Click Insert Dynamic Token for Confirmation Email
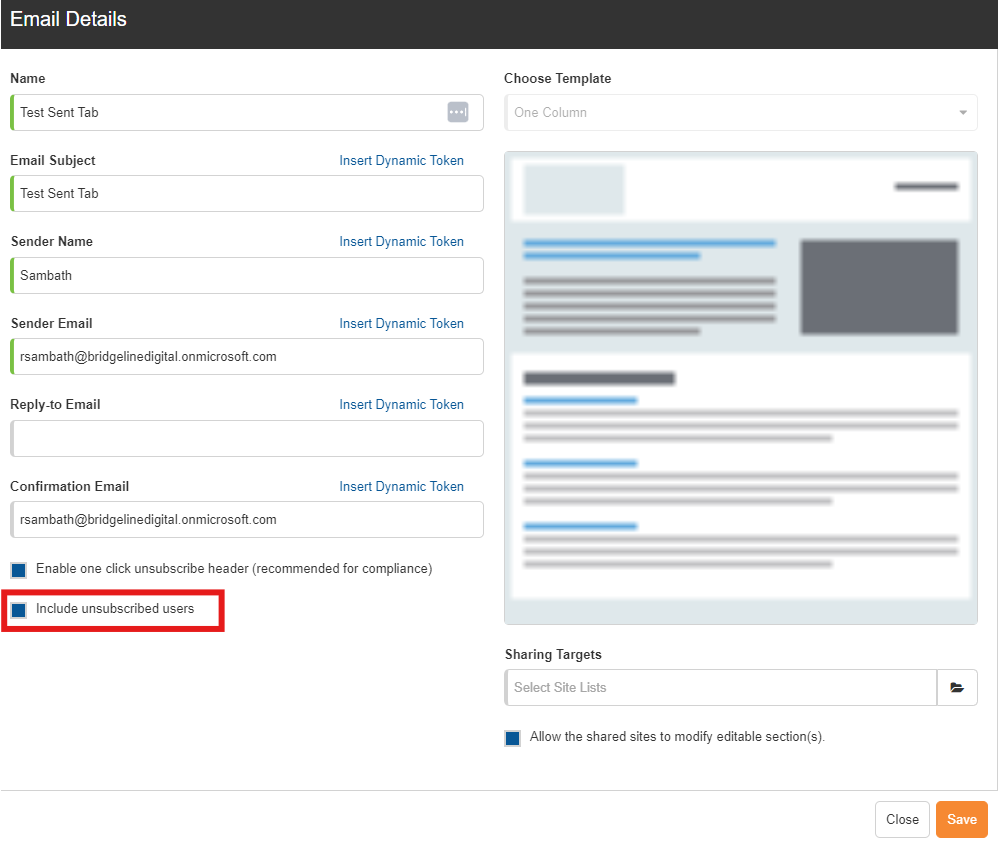Viewport: 998px width, 847px height. (401, 486)
